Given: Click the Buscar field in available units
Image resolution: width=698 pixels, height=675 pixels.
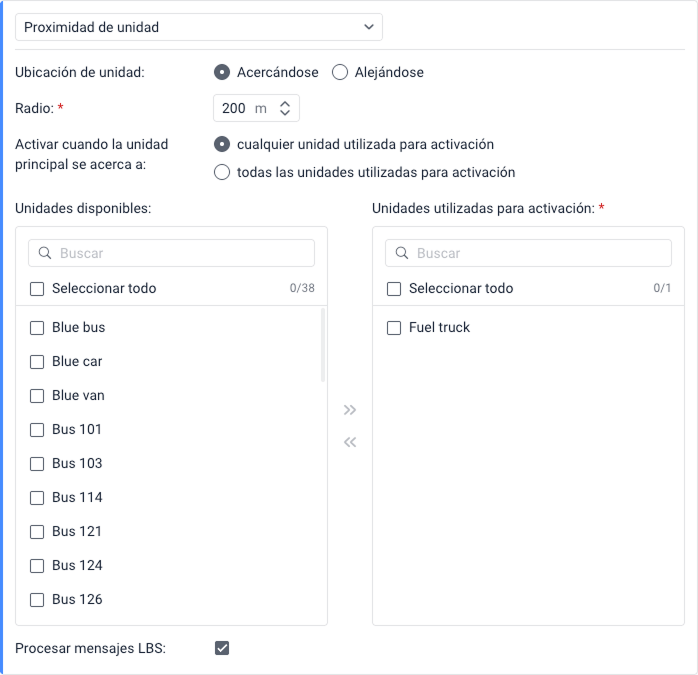Looking at the screenshot, I should pyautogui.click(x=180, y=254).
